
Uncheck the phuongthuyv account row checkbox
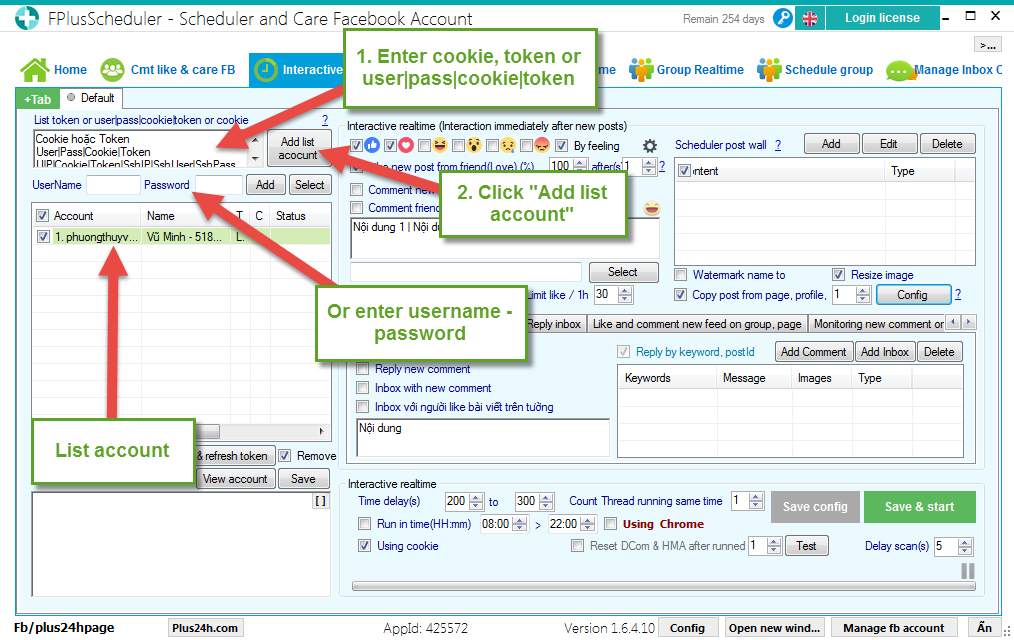[43, 237]
